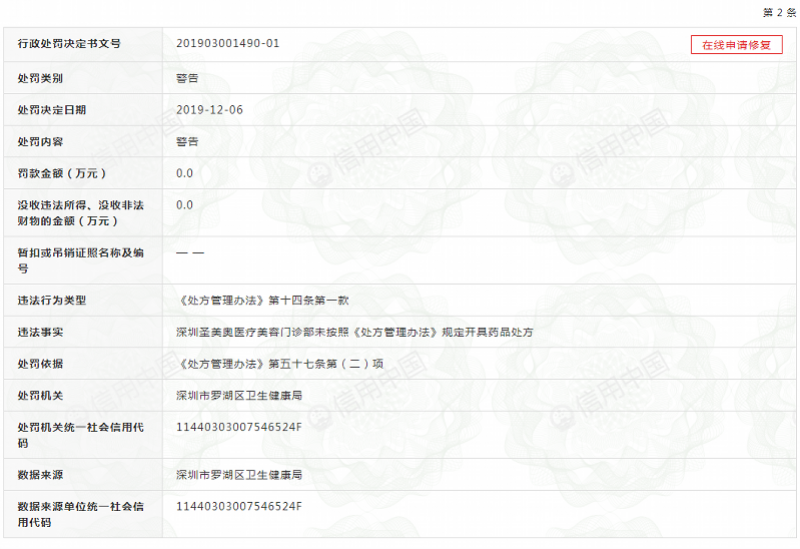Select the 警告 value in 处罚类别 row
The image size is (800, 549).
click(x=187, y=77)
